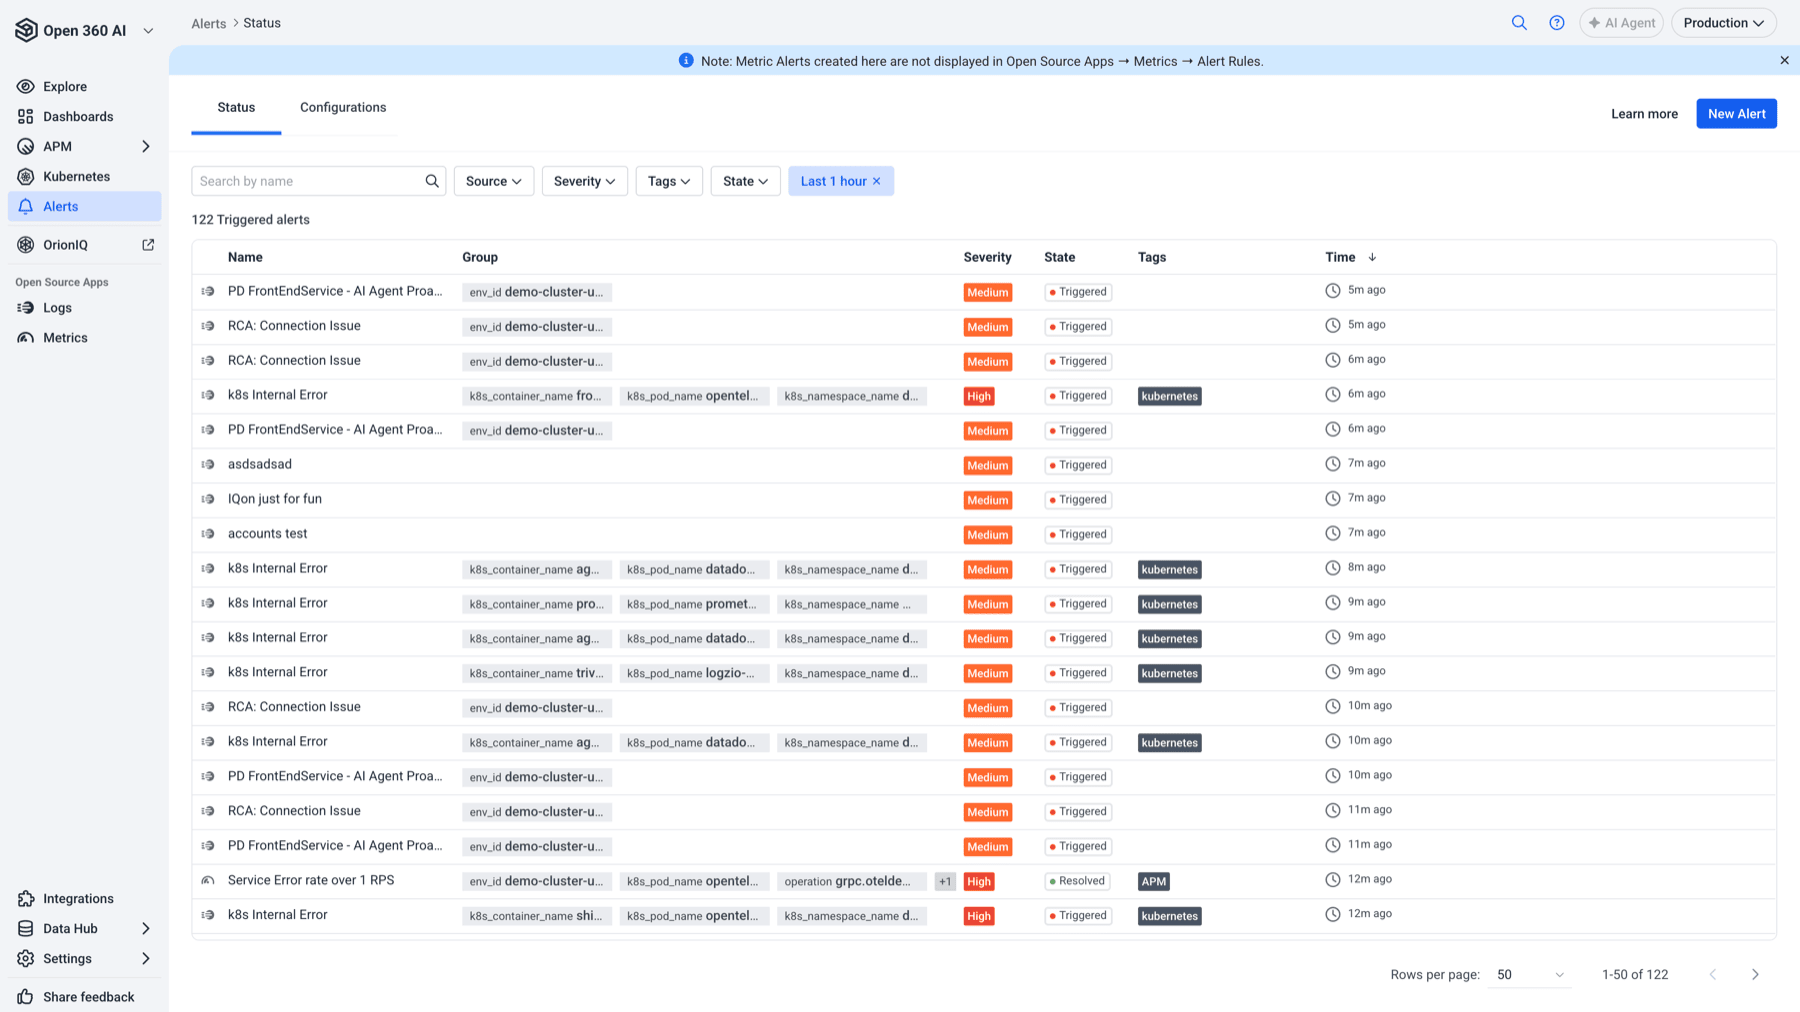Click k8s_pod_name promet... group chip

pyautogui.click(x=694, y=604)
